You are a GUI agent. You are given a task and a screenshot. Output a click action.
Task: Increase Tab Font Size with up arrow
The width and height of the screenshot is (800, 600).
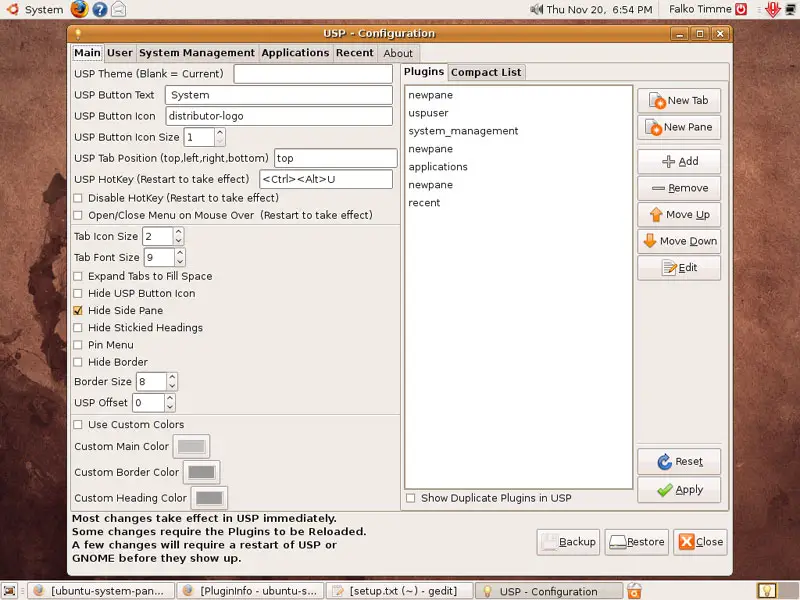tap(180, 253)
